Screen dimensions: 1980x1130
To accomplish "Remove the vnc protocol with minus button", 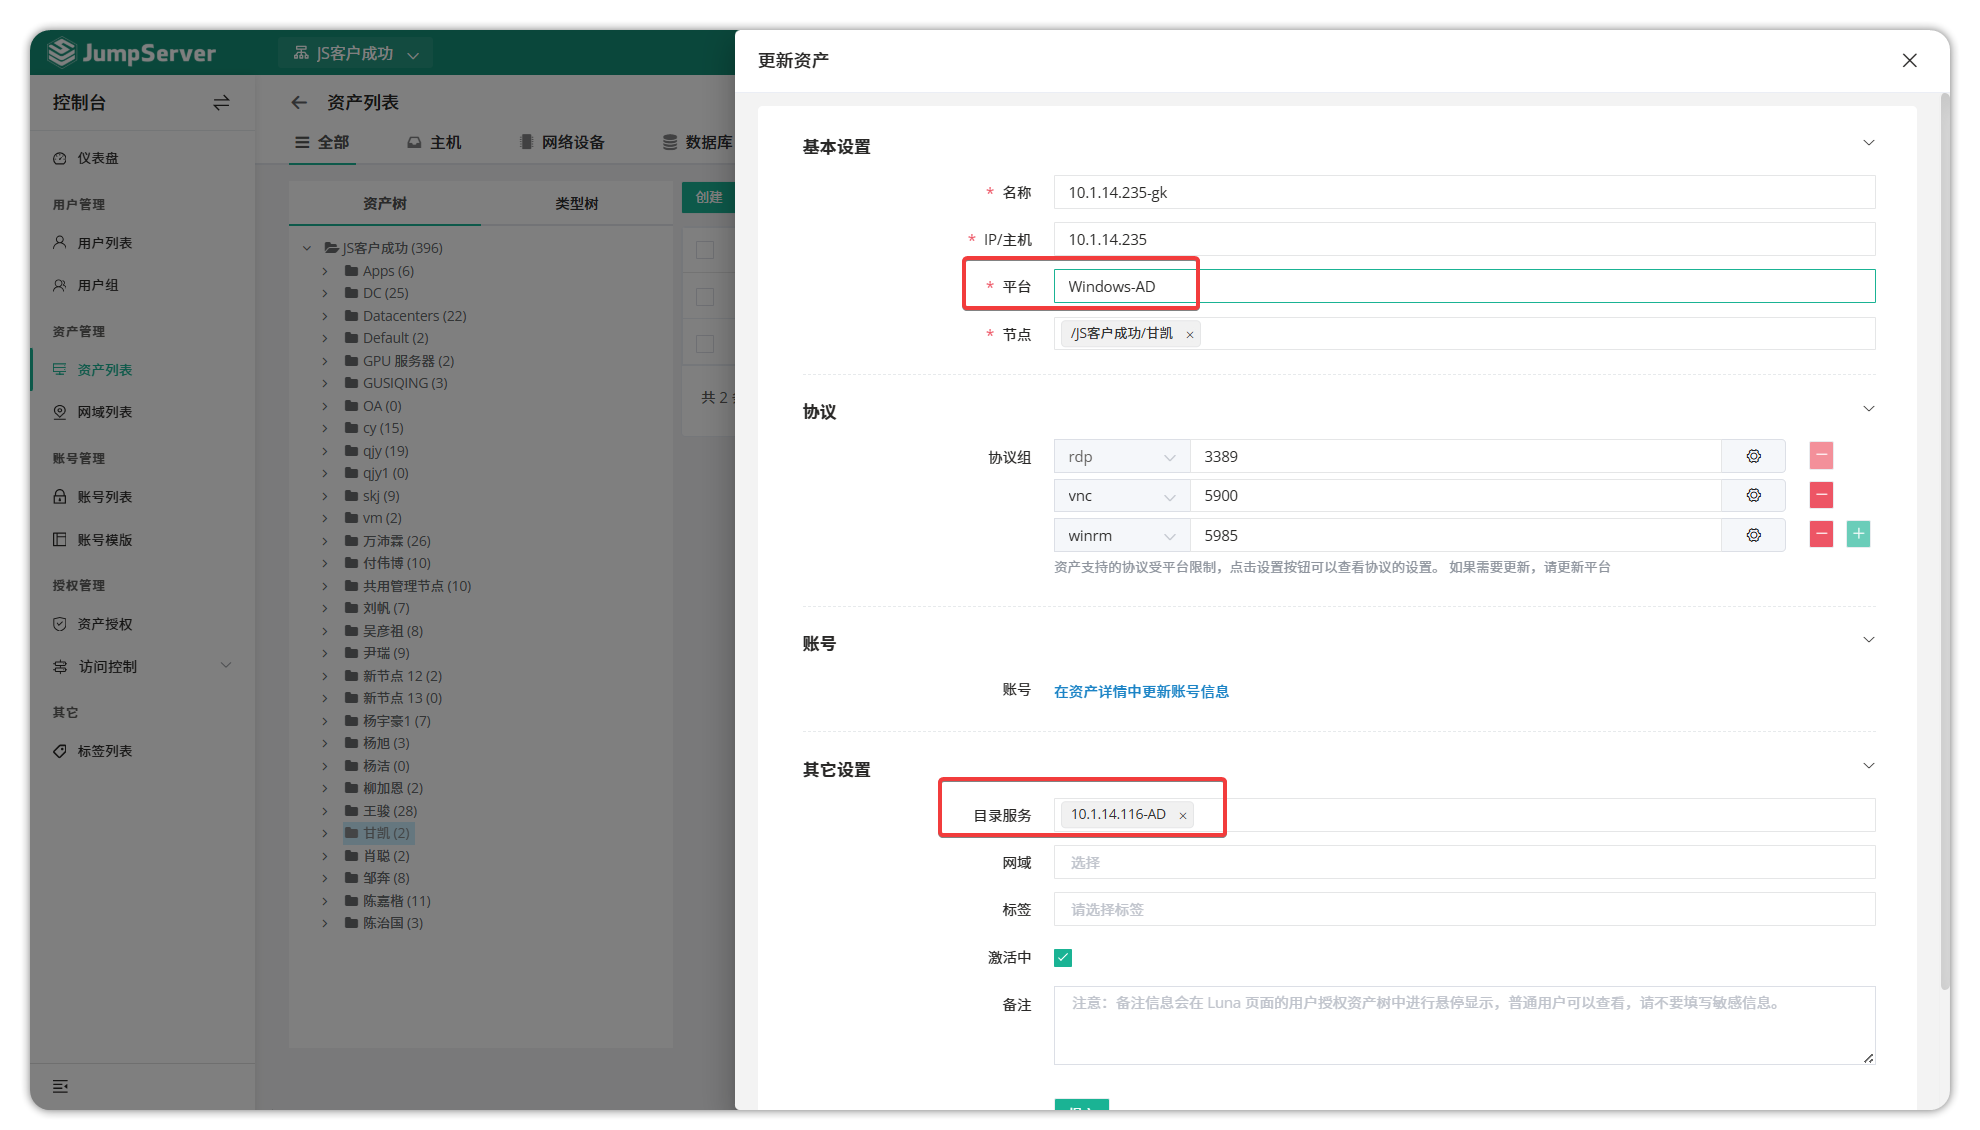I will [x=1821, y=495].
